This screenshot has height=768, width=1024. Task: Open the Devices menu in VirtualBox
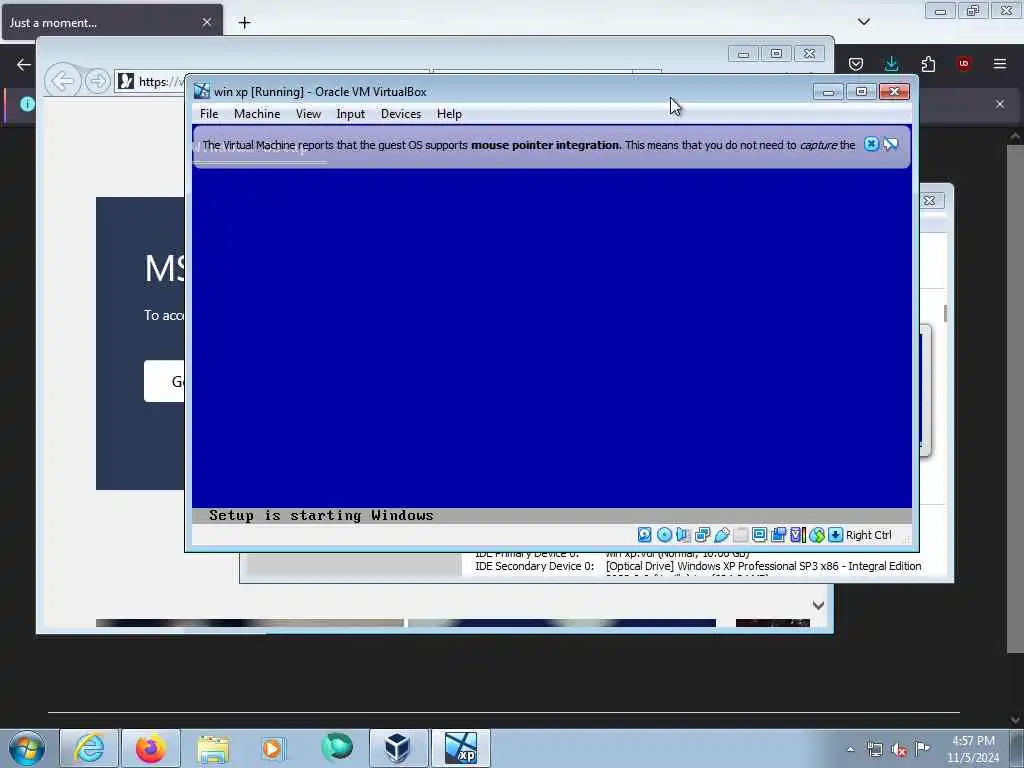(x=401, y=114)
